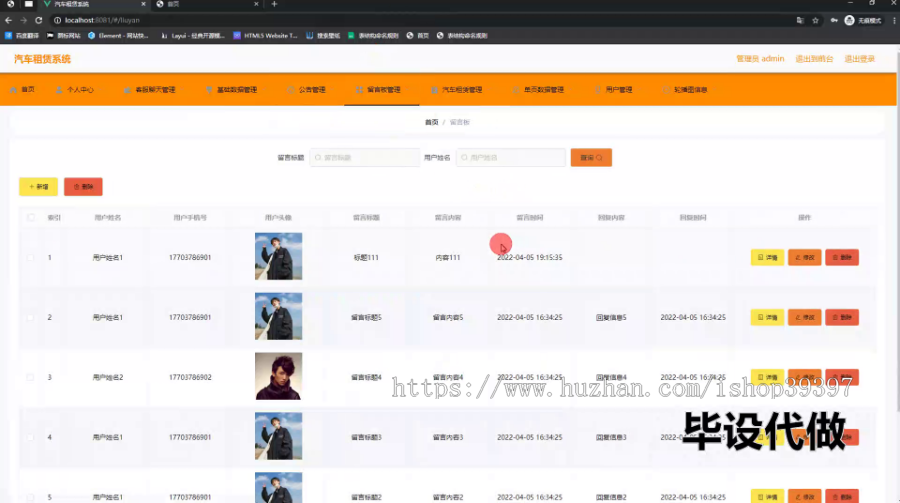Click the 退出到前台 link

(x=814, y=59)
